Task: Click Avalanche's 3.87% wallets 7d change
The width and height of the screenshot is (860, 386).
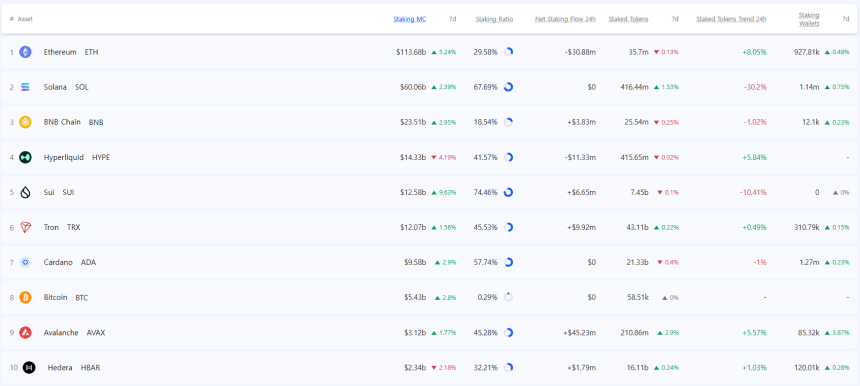Action: [837, 333]
